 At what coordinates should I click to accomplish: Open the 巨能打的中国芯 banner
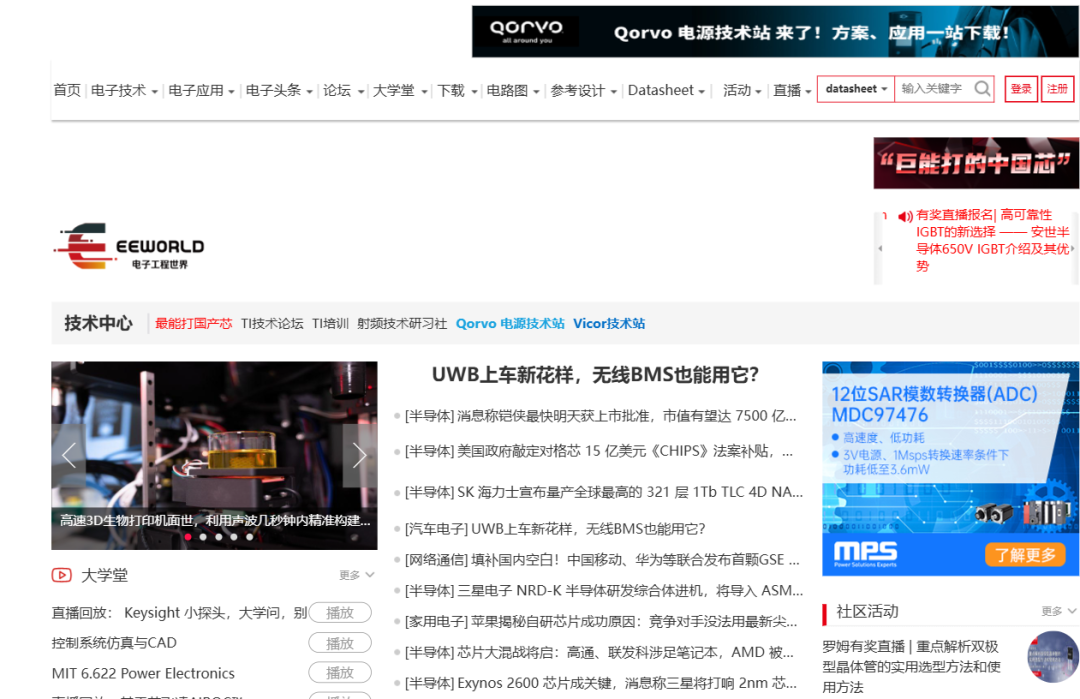tap(976, 163)
